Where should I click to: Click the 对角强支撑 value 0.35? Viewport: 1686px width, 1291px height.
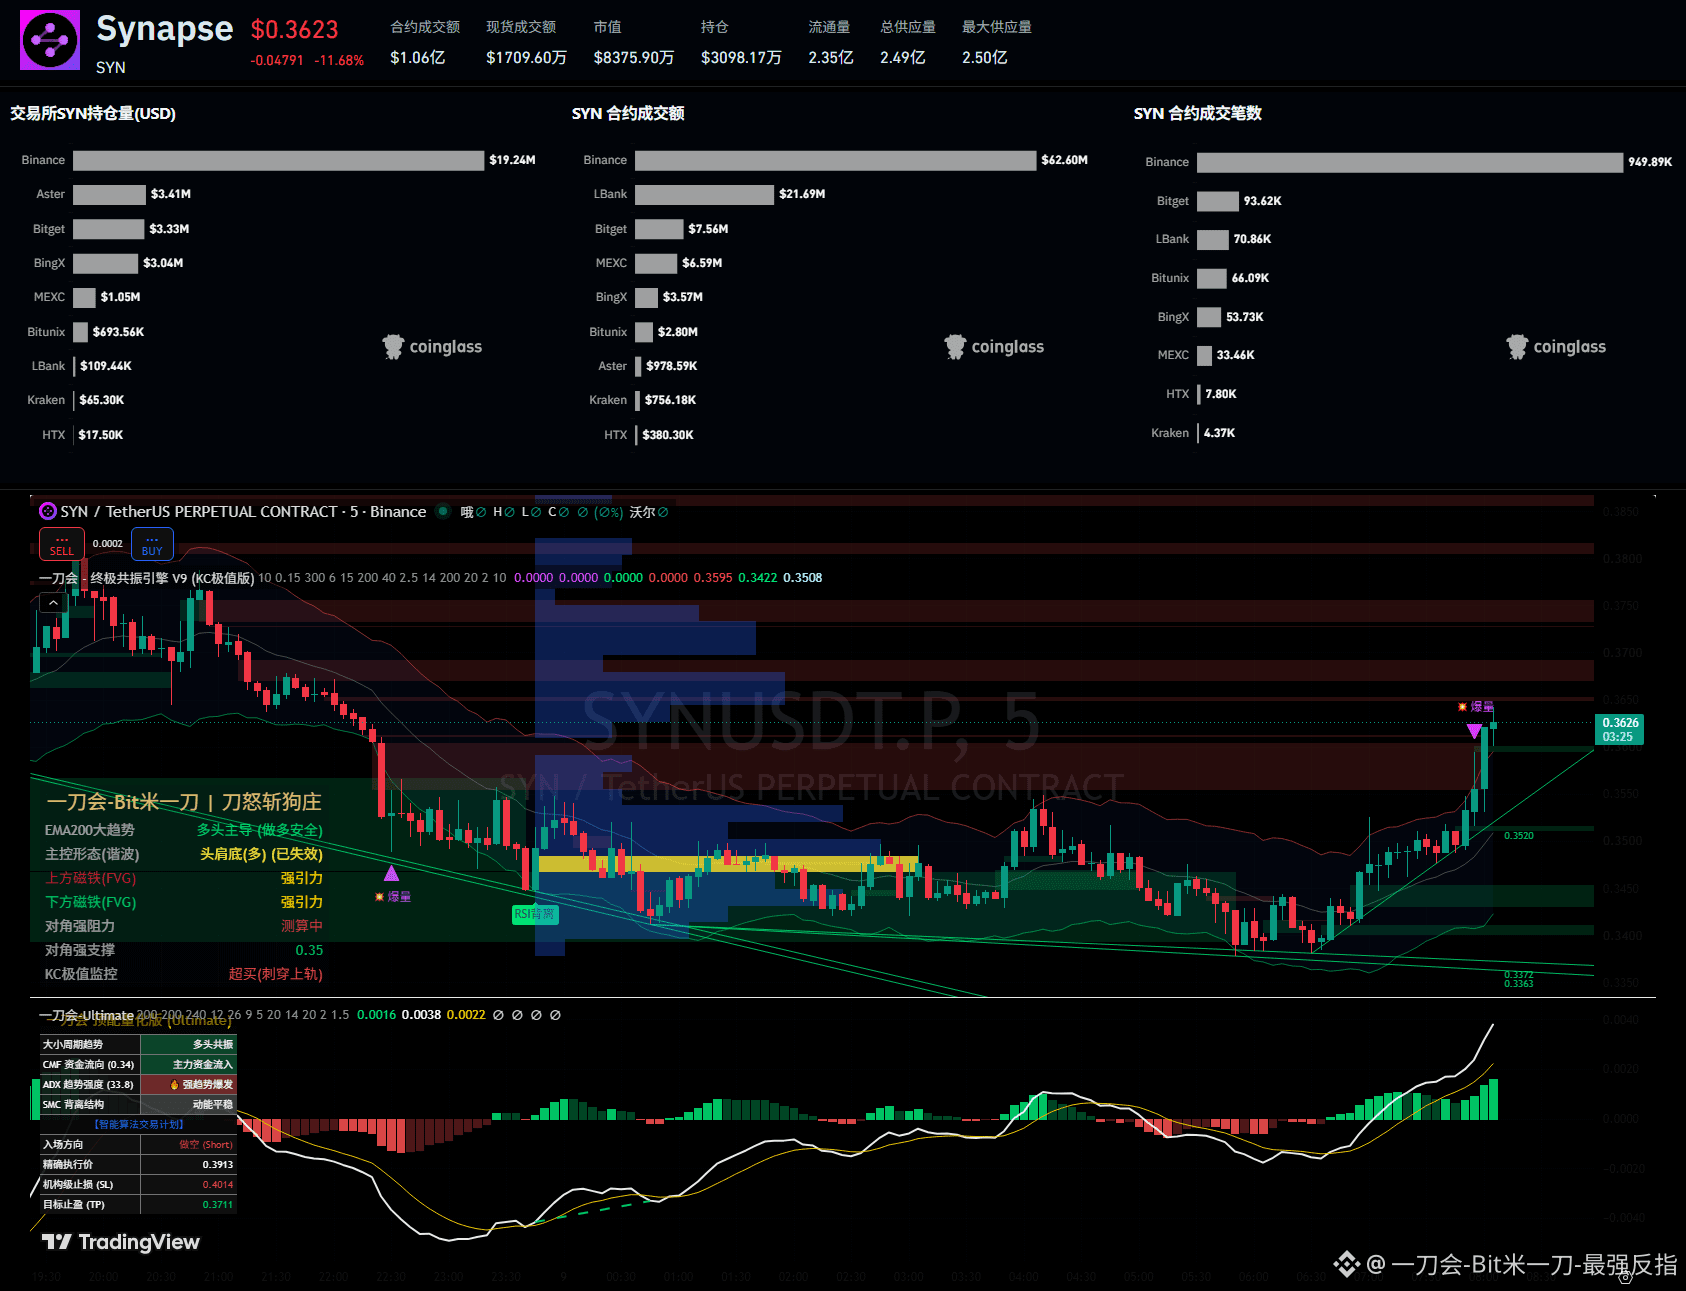(x=309, y=950)
